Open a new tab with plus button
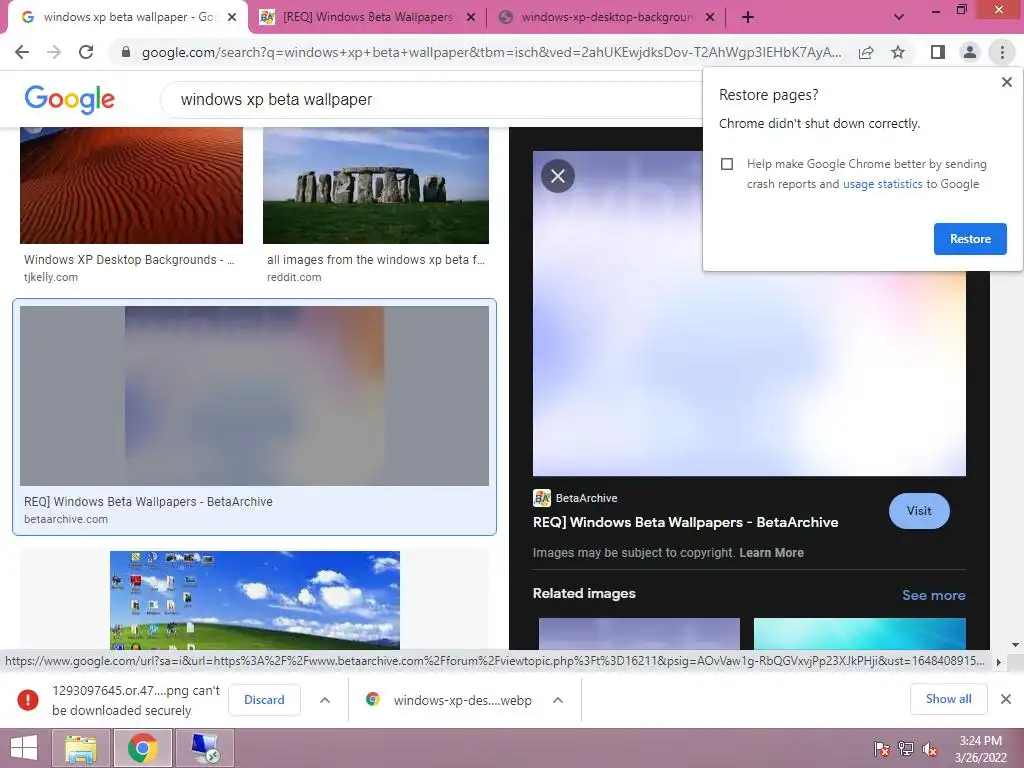Screen dimensions: 1024x768 [748, 17]
